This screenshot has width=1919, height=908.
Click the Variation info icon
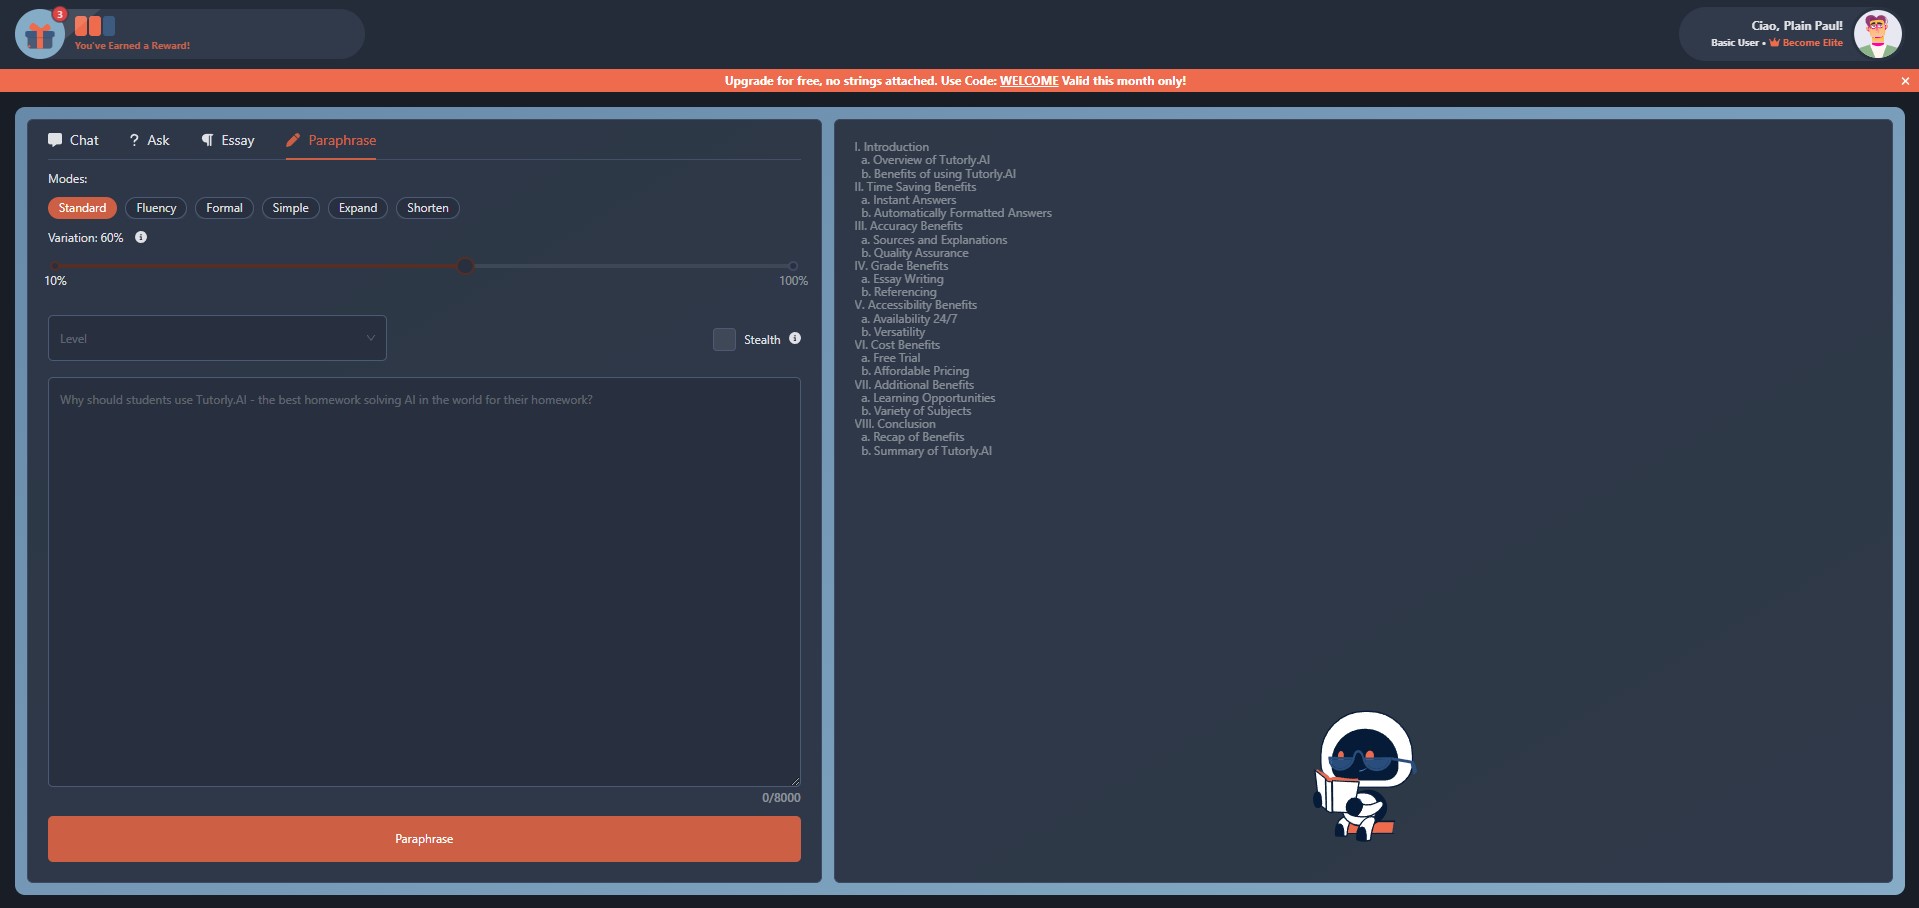pos(141,237)
